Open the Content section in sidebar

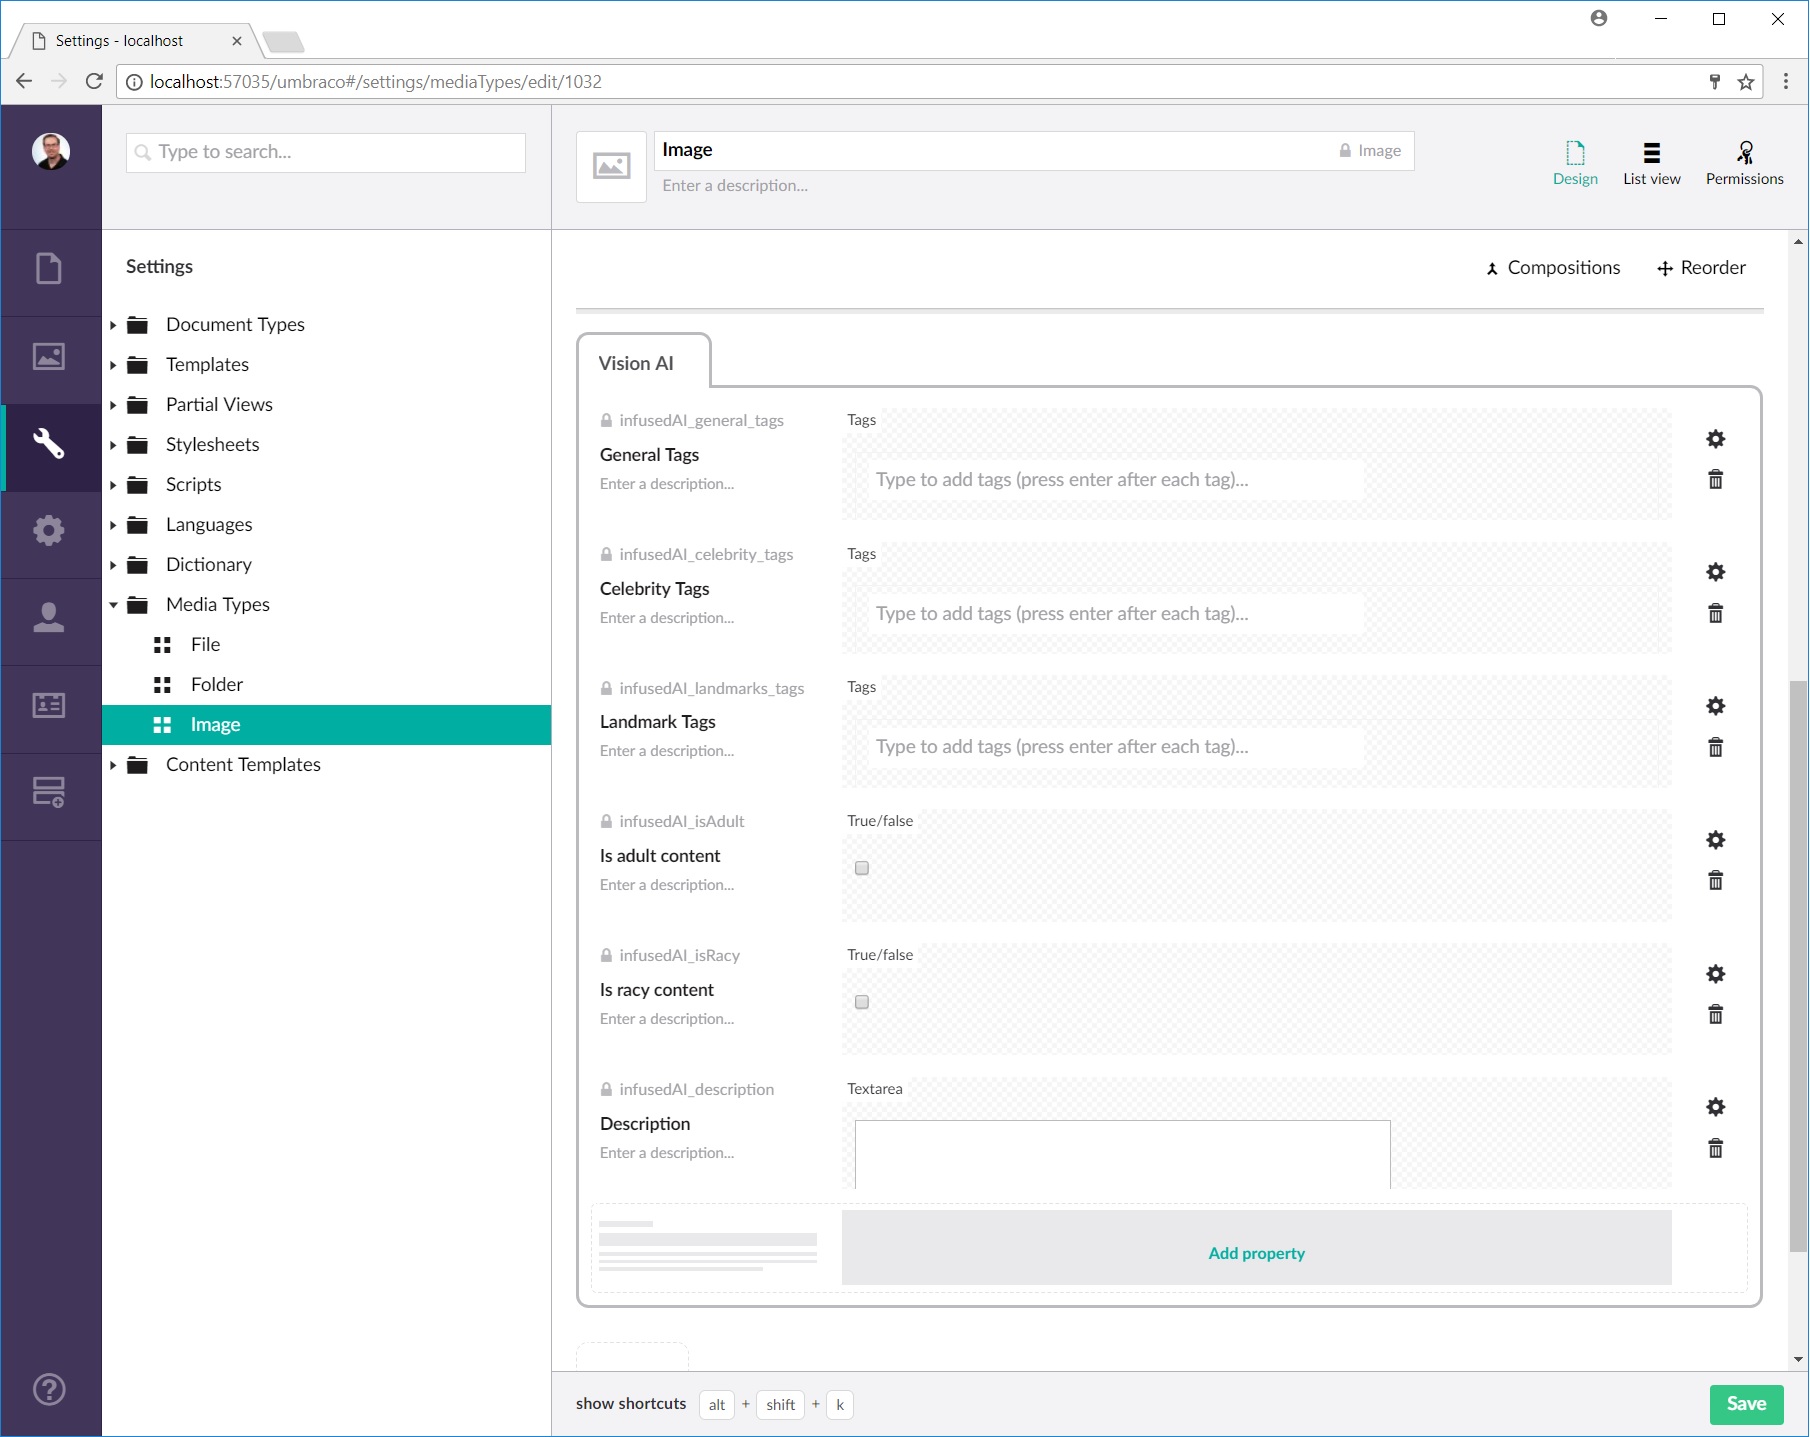[49, 269]
